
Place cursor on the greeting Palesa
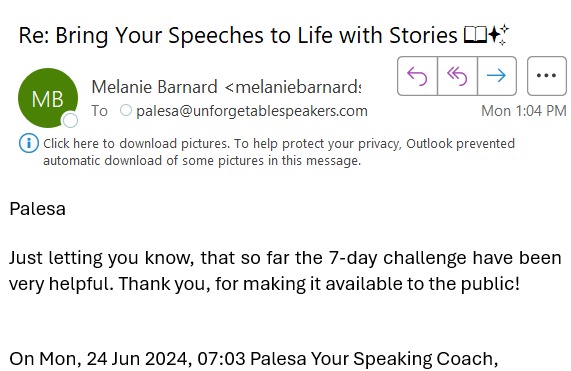point(38,209)
